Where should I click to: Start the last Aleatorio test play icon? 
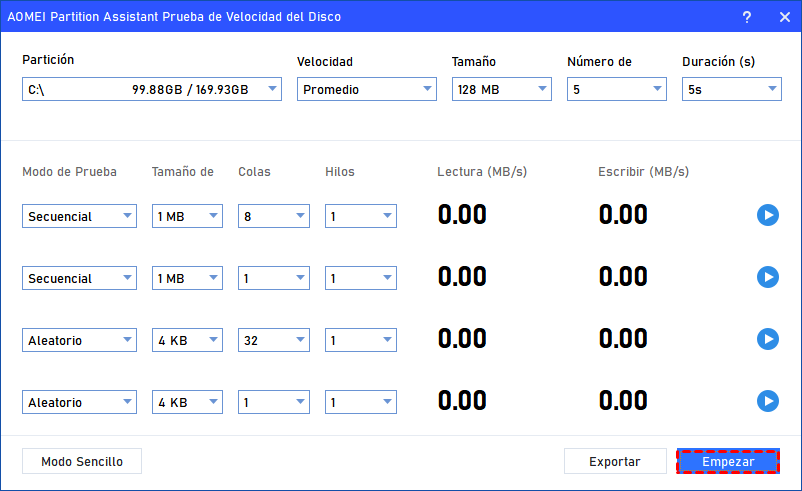[767, 401]
